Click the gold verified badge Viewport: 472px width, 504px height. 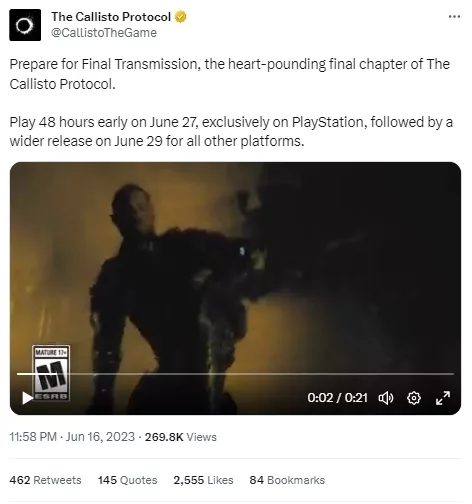pyautogui.click(x=180, y=17)
